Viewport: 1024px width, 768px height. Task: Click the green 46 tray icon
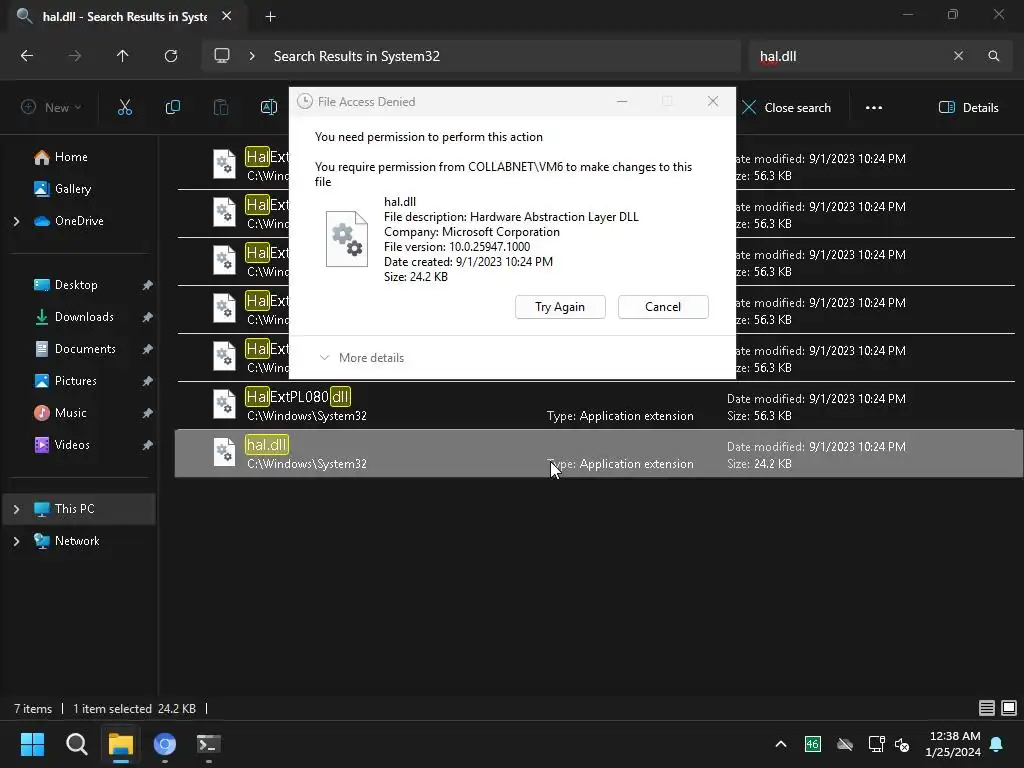(x=812, y=744)
